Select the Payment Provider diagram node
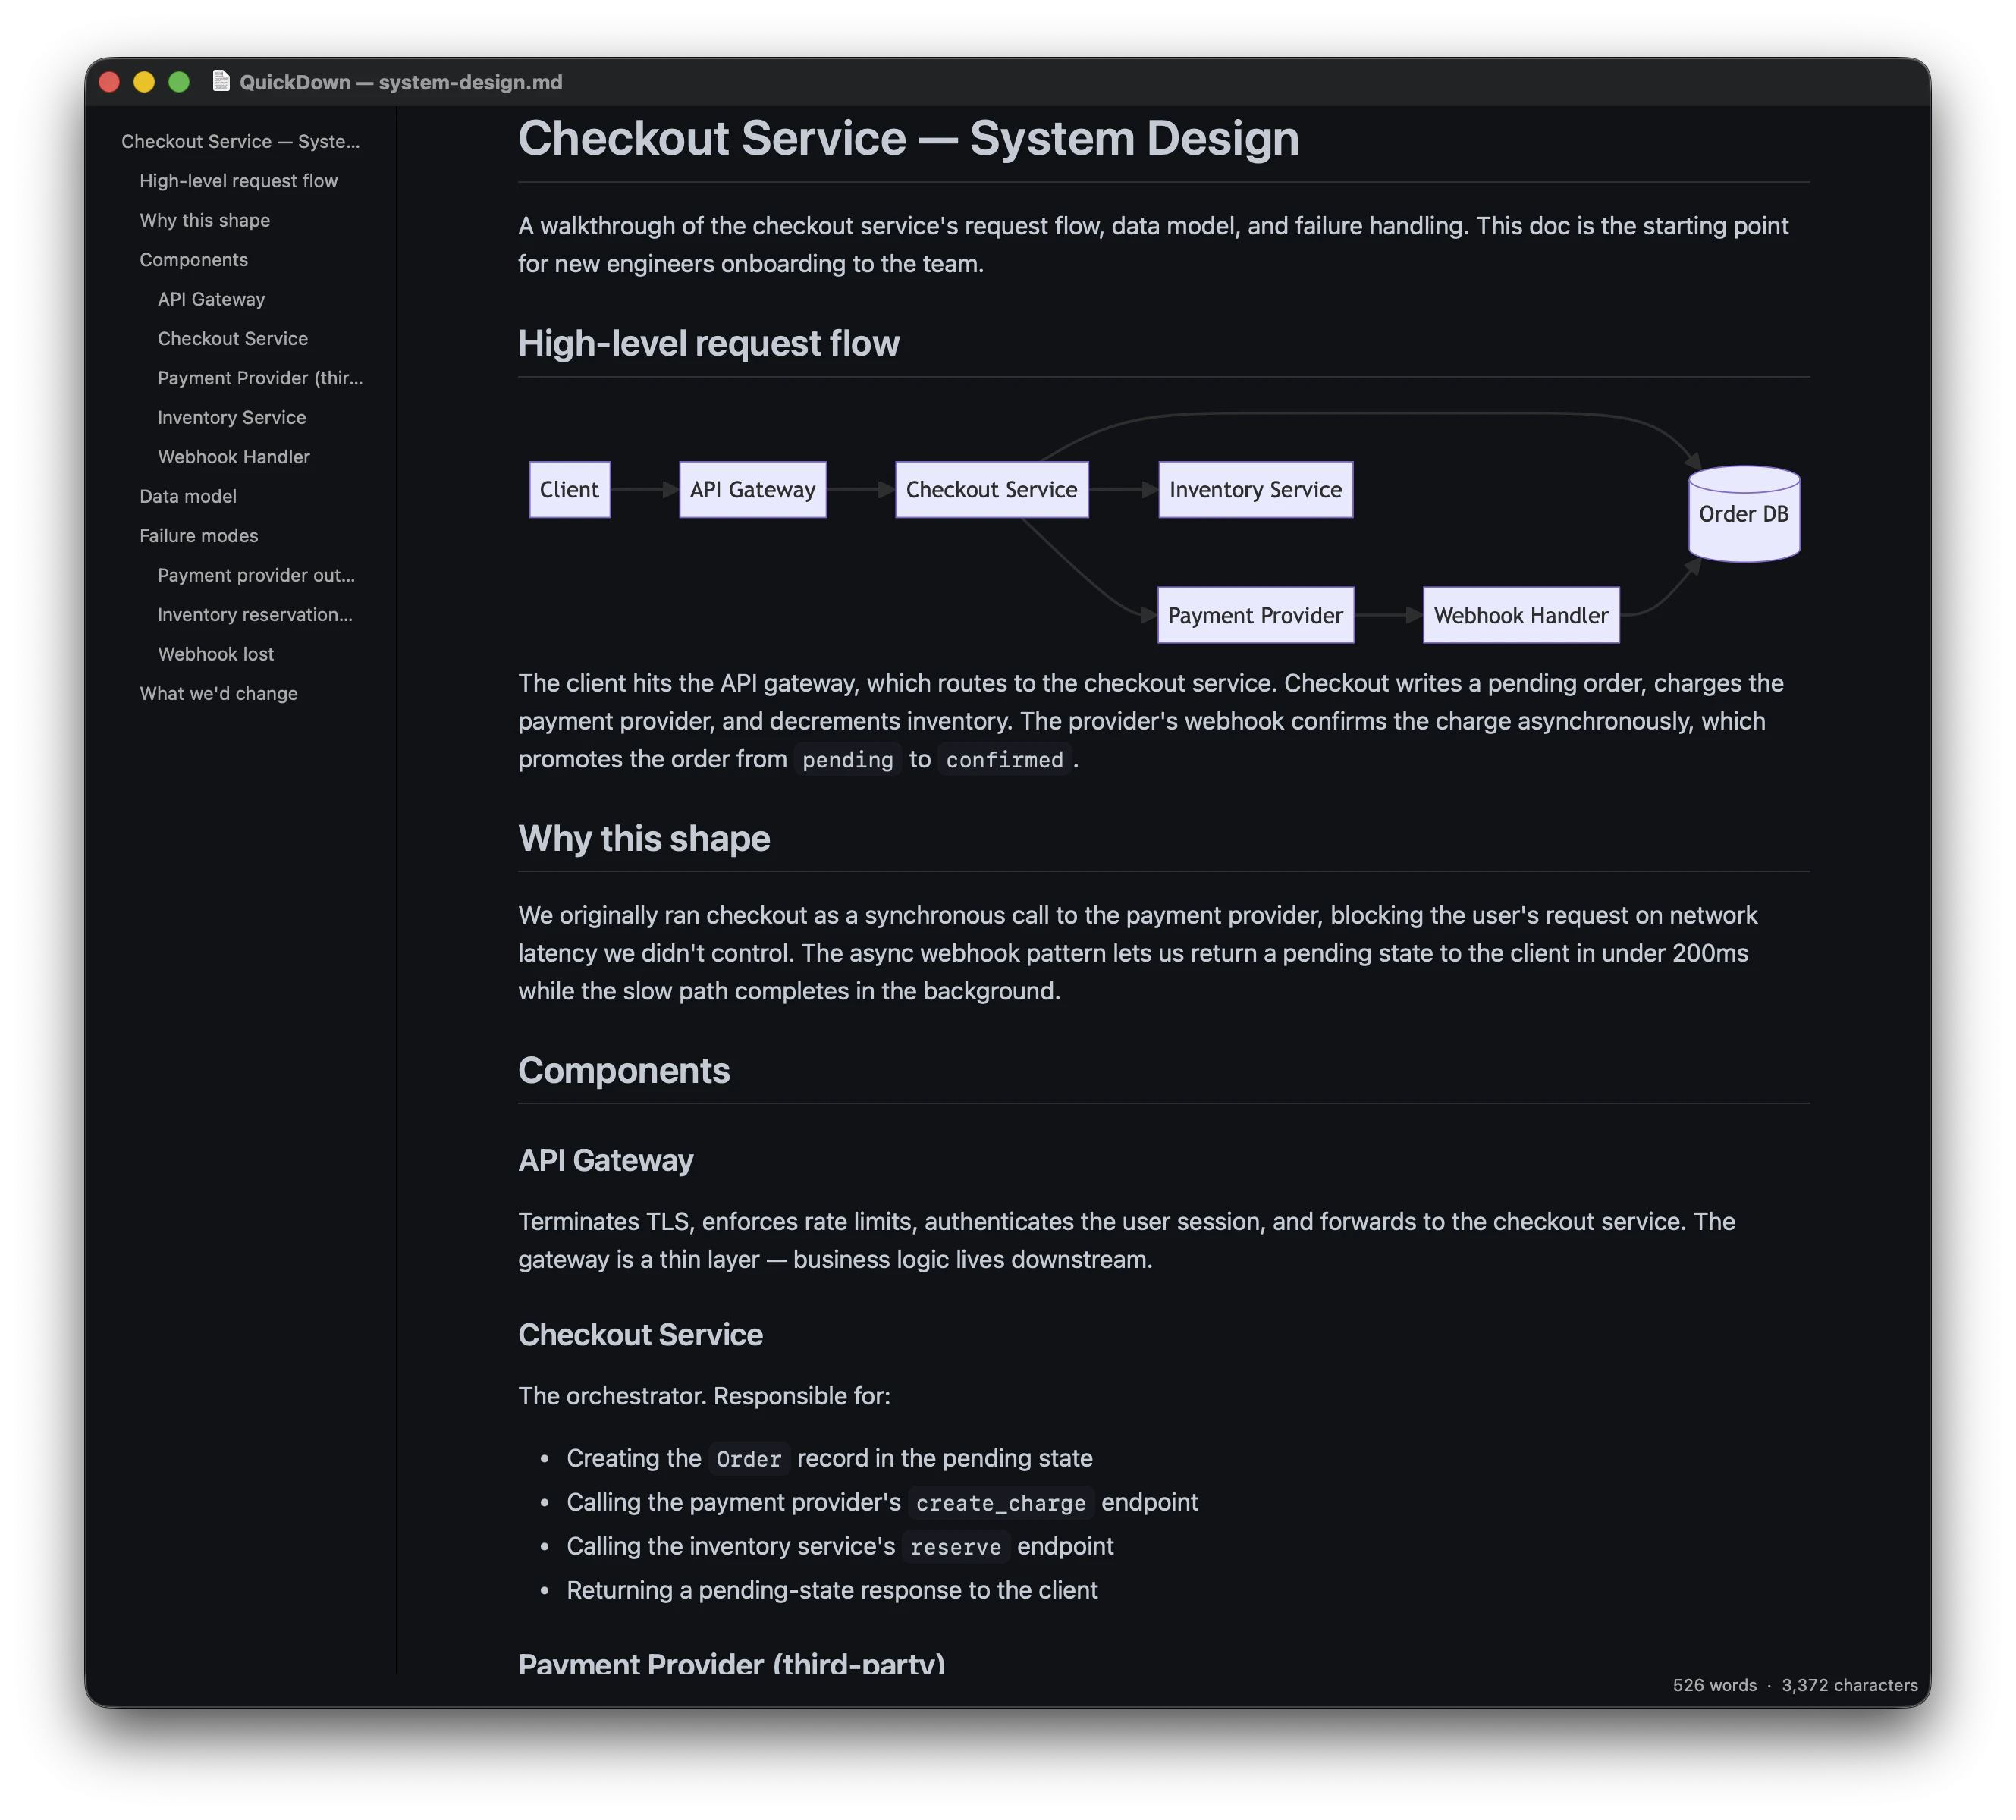The height and width of the screenshot is (1820, 2016). tap(1255, 616)
